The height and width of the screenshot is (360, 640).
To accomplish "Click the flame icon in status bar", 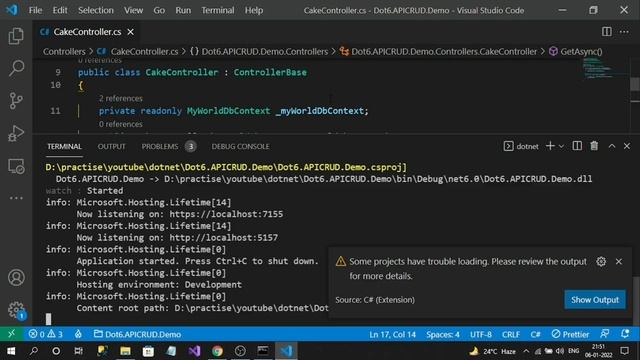I will tap(78, 334).
